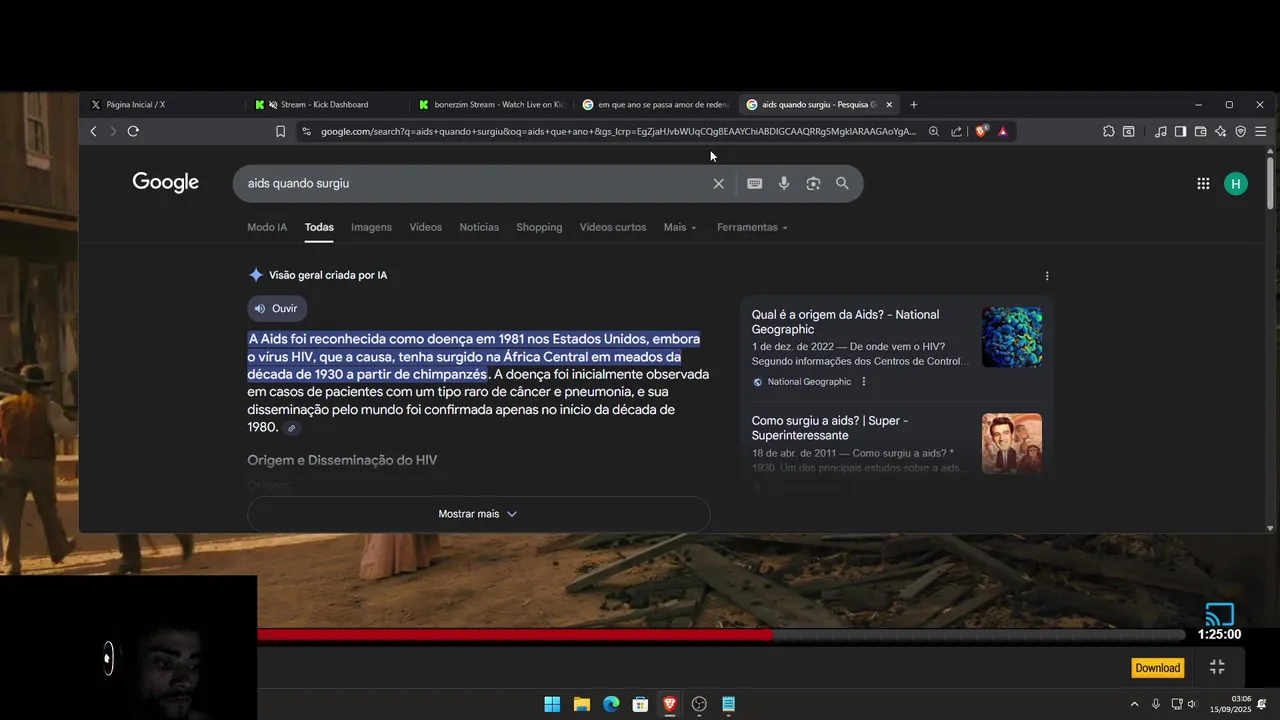
Task: Submit the search with the magnifier button
Action: click(842, 183)
